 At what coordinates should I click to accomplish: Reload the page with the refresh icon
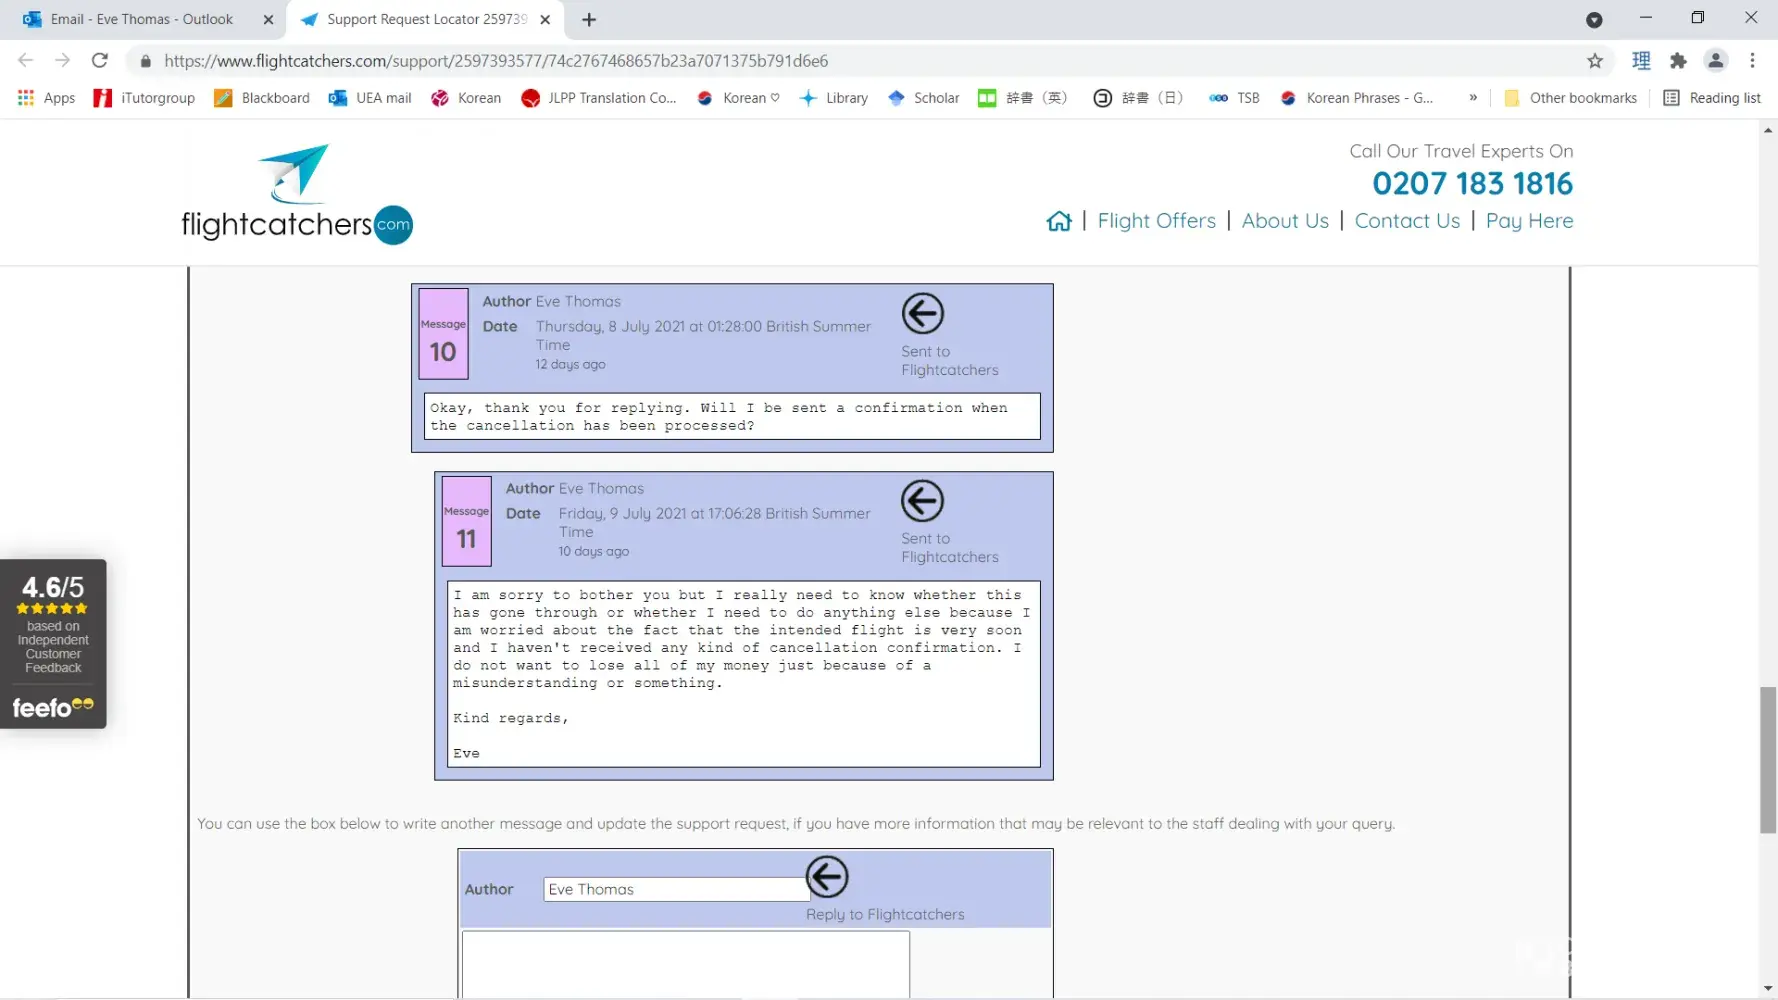100,61
